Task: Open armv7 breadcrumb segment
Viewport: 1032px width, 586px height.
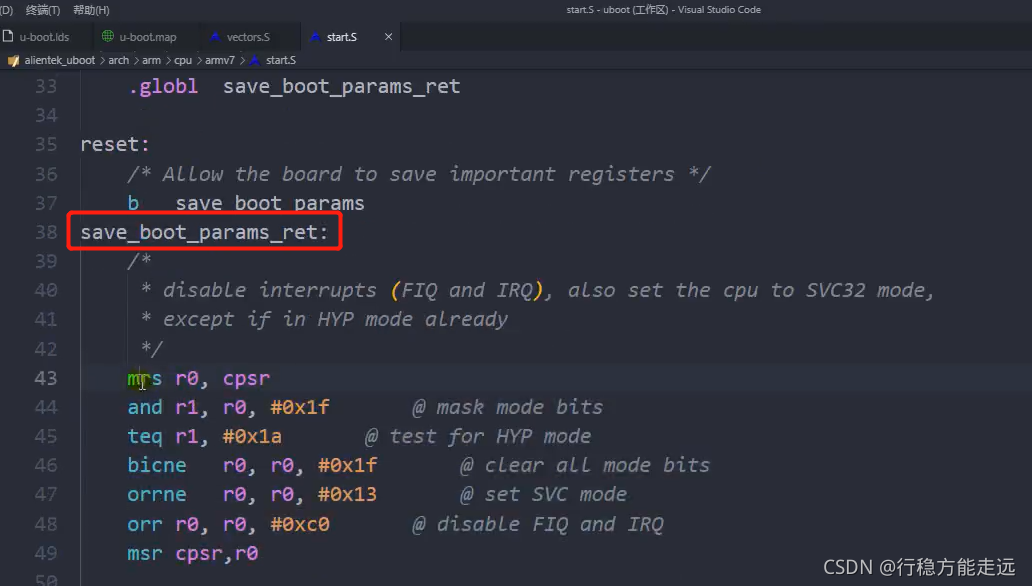Action: pyautogui.click(x=220, y=60)
